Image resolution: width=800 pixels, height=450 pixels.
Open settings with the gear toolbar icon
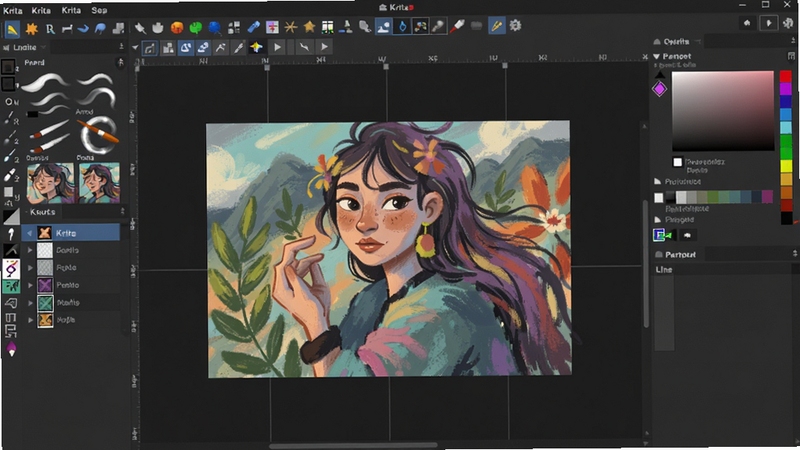tap(515, 25)
